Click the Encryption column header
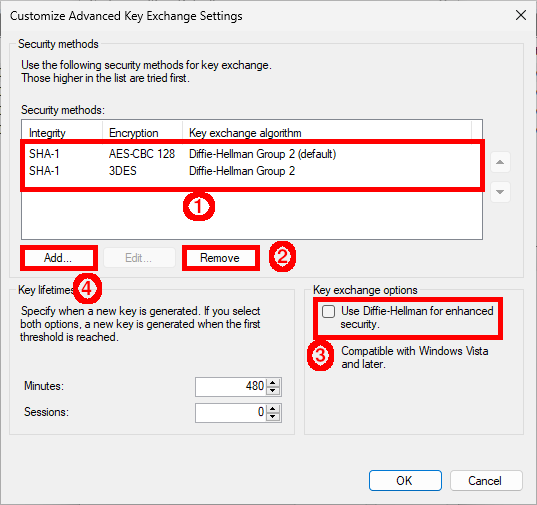 pos(142,133)
